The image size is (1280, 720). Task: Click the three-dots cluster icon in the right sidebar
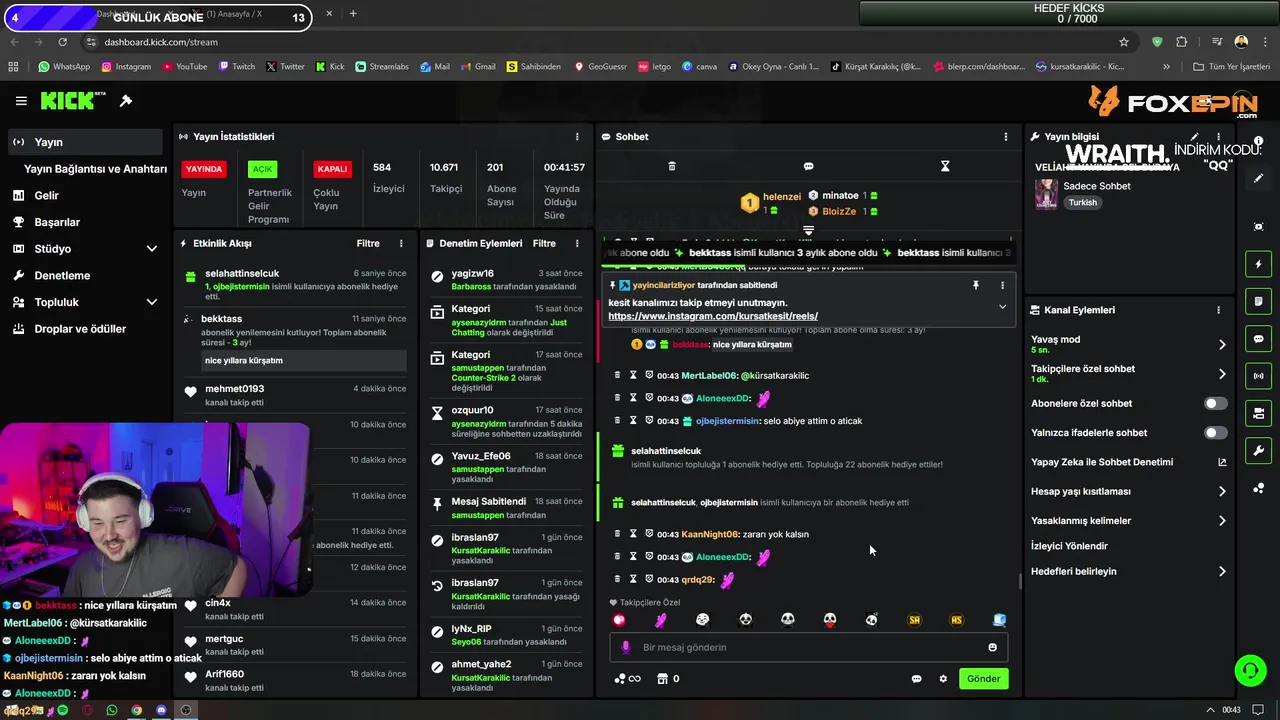[x=1258, y=488]
